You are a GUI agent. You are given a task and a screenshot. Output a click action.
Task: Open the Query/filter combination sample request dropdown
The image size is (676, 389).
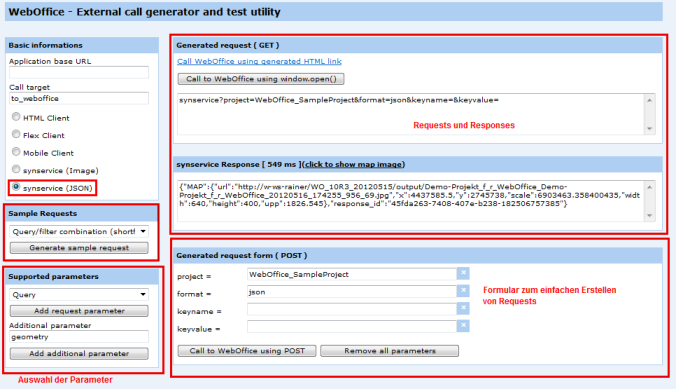(x=79, y=232)
